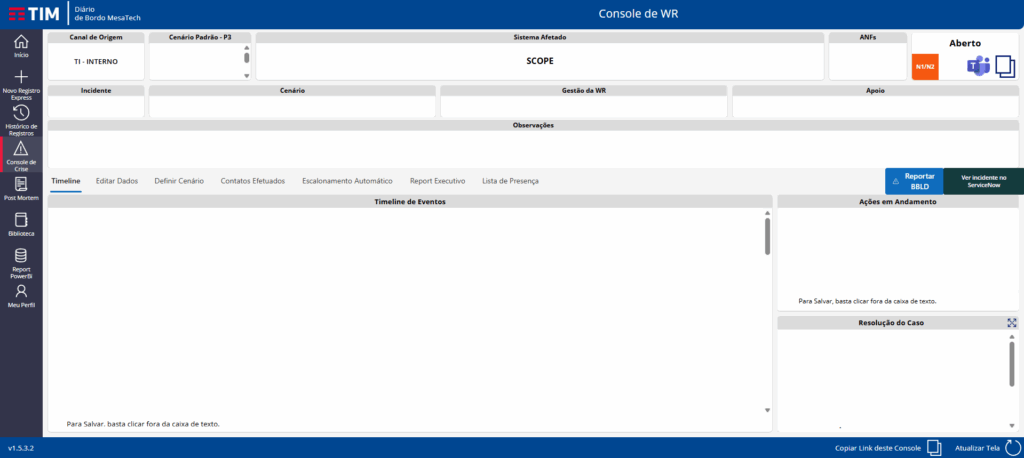Click the orange N1/N2 level badge
Screen dimensions: 1024x458
pos(925,67)
